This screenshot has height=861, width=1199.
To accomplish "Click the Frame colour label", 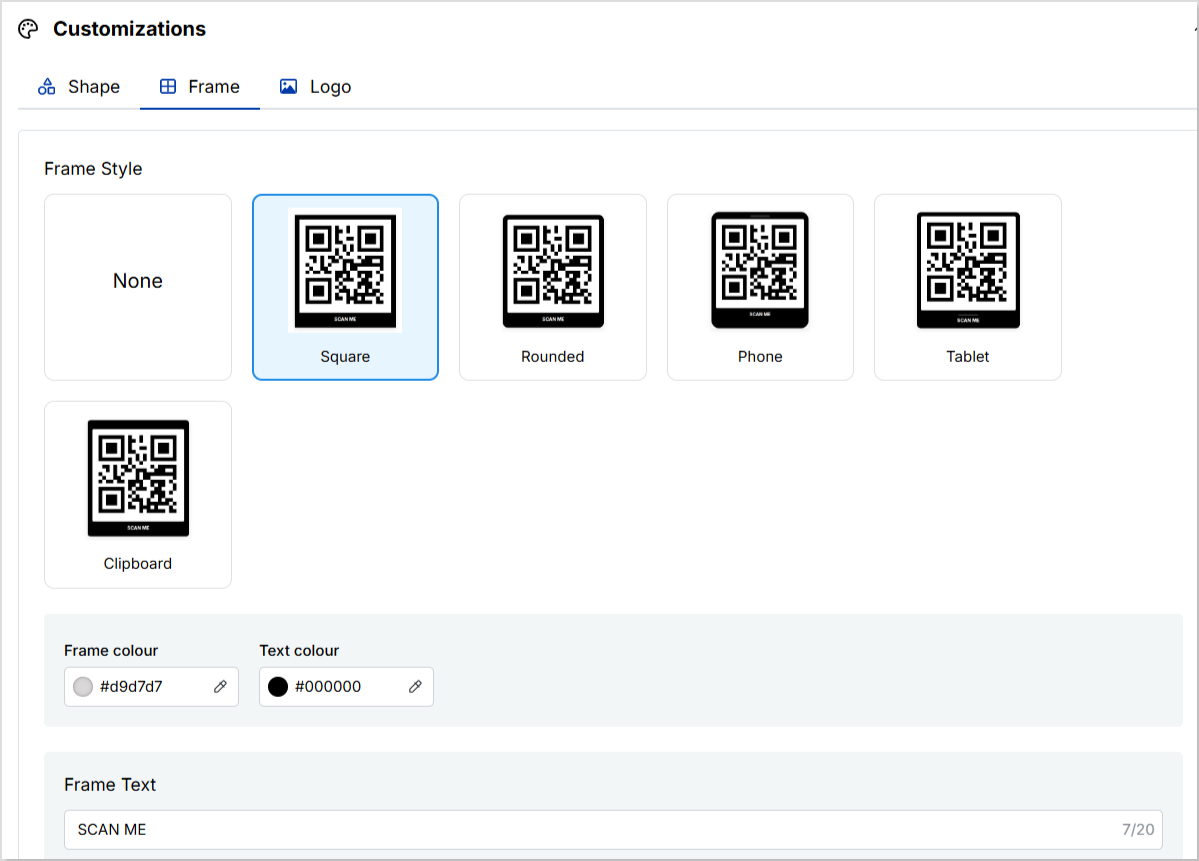I will tap(111, 651).
